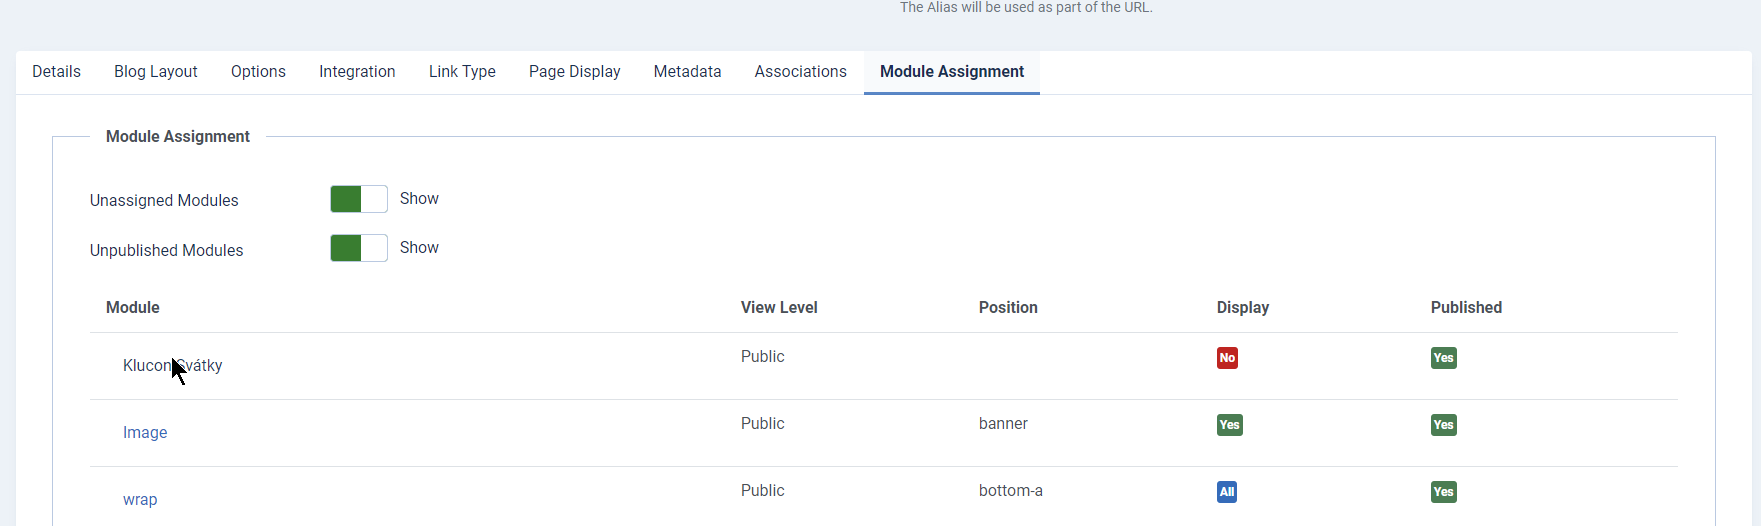This screenshot has height=526, width=1761.
Task: Open the Associations tab
Action: coord(801,72)
